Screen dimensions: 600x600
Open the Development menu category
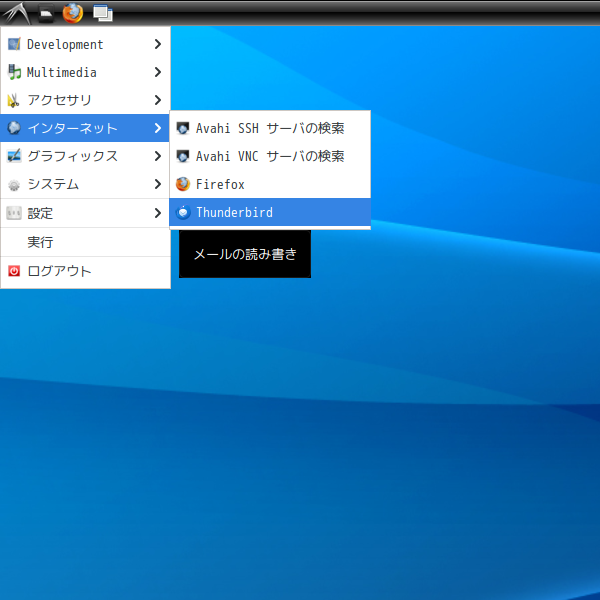pyautogui.click(x=85, y=44)
